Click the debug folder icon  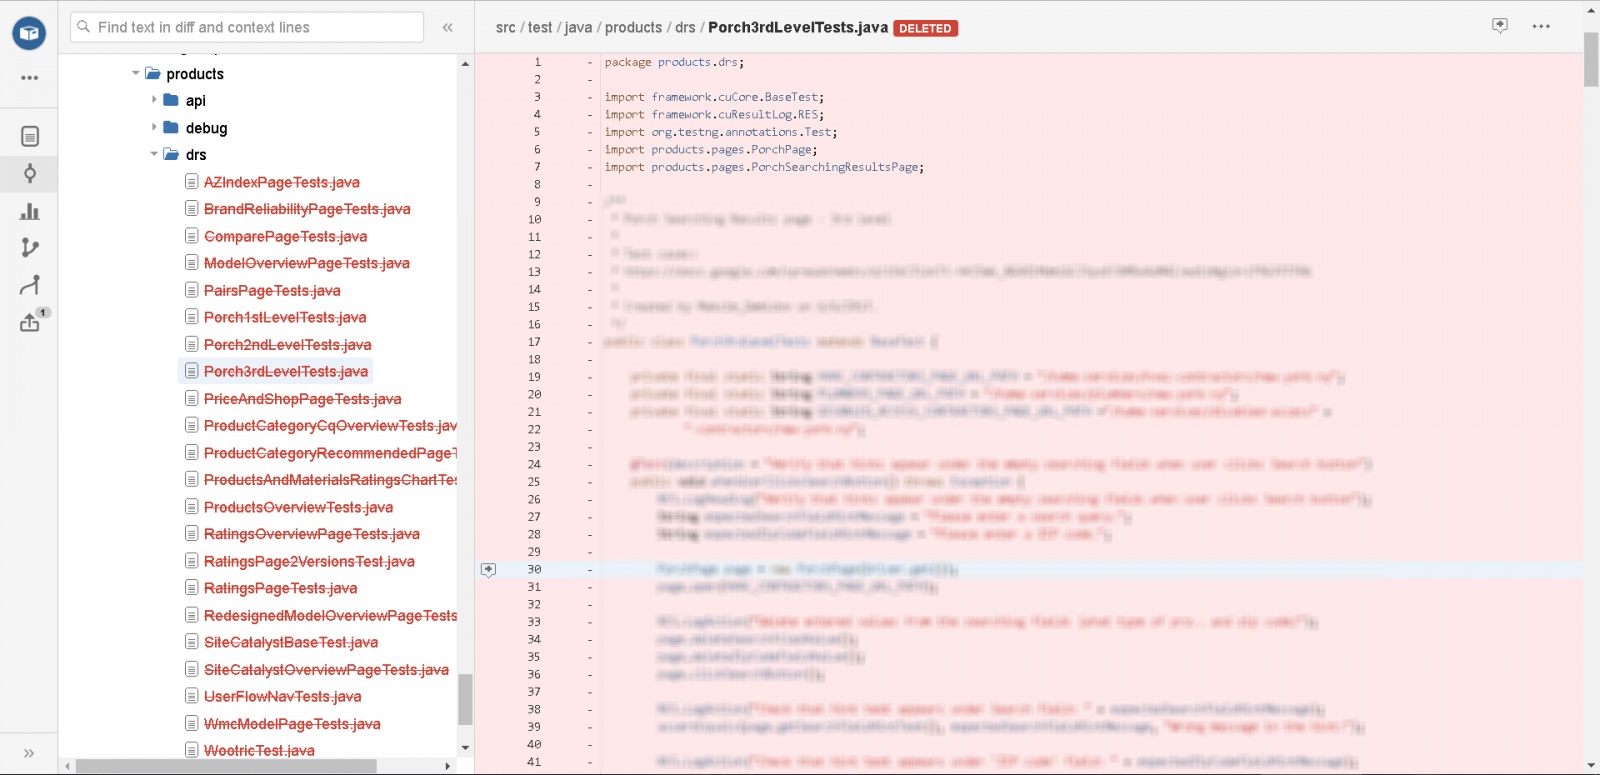(171, 127)
